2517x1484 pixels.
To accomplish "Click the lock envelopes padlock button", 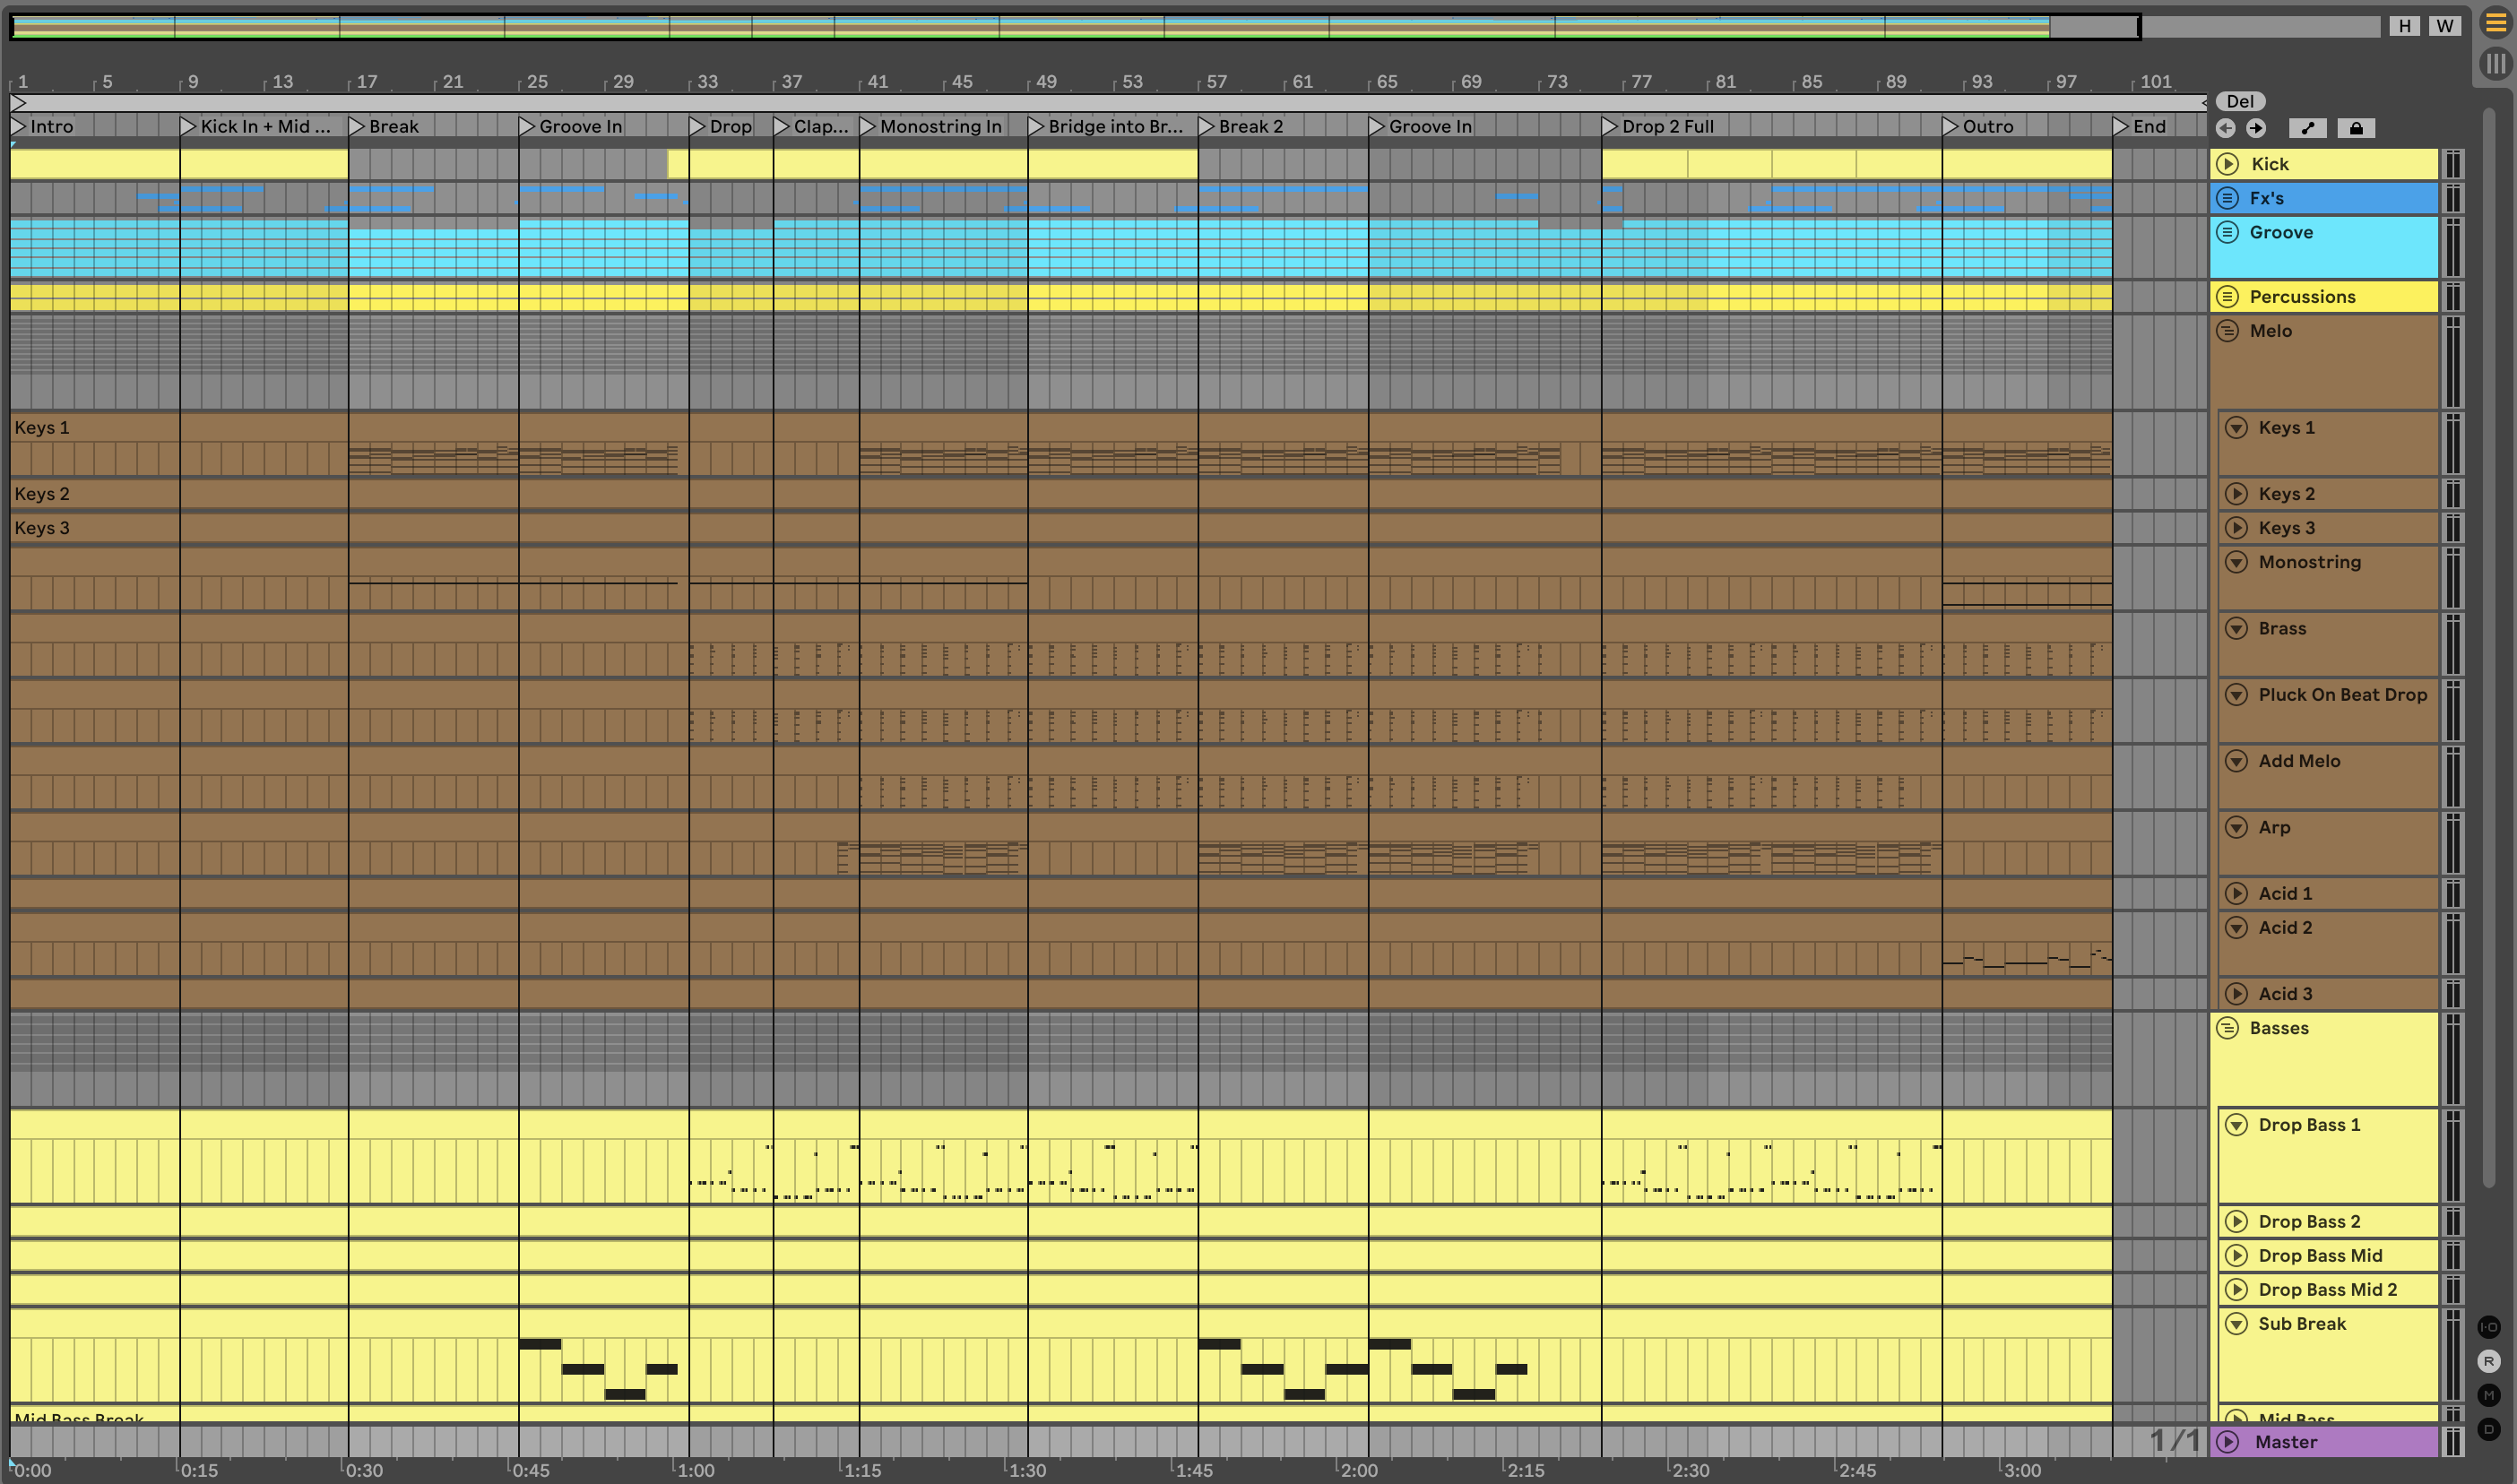I will [x=2356, y=128].
